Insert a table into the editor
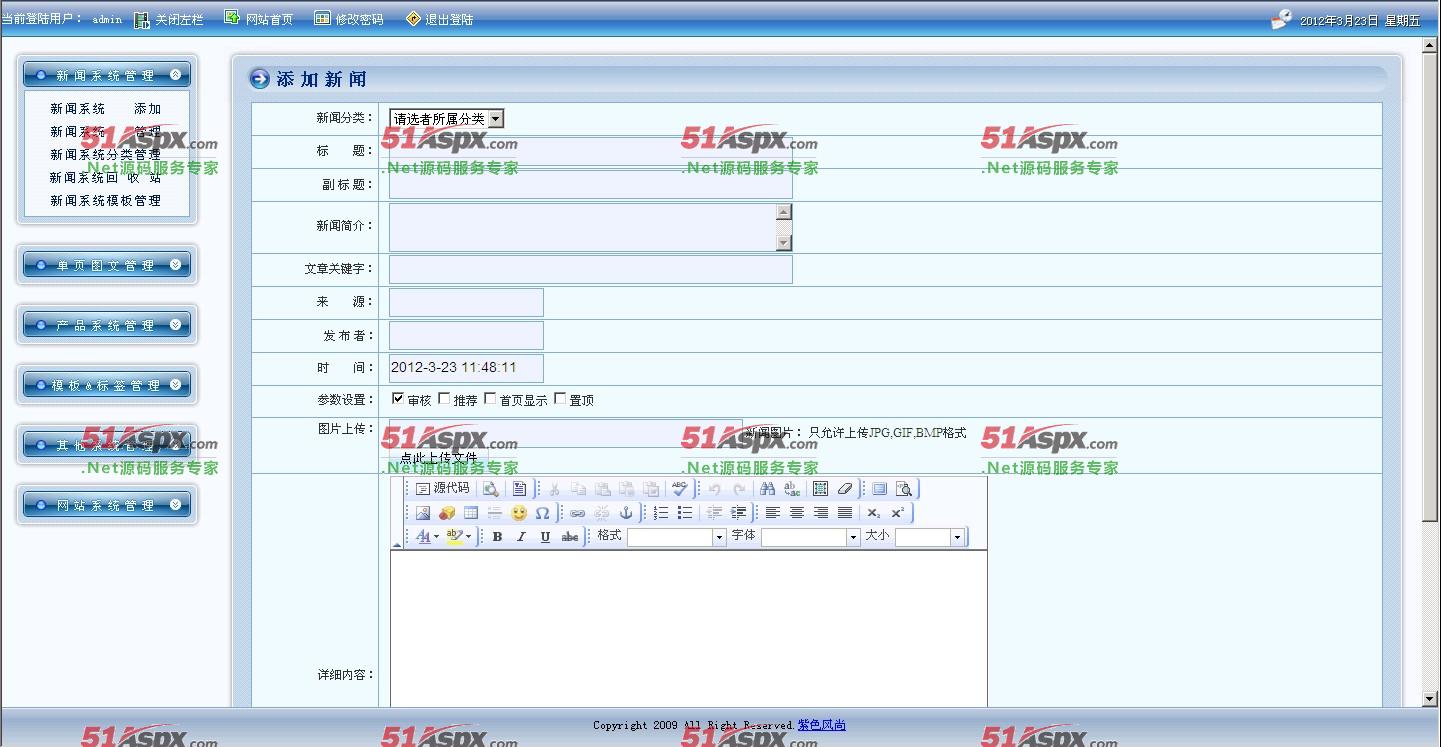Image resolution: width=1441 pixels, height=747 pixels. point(471,513)
